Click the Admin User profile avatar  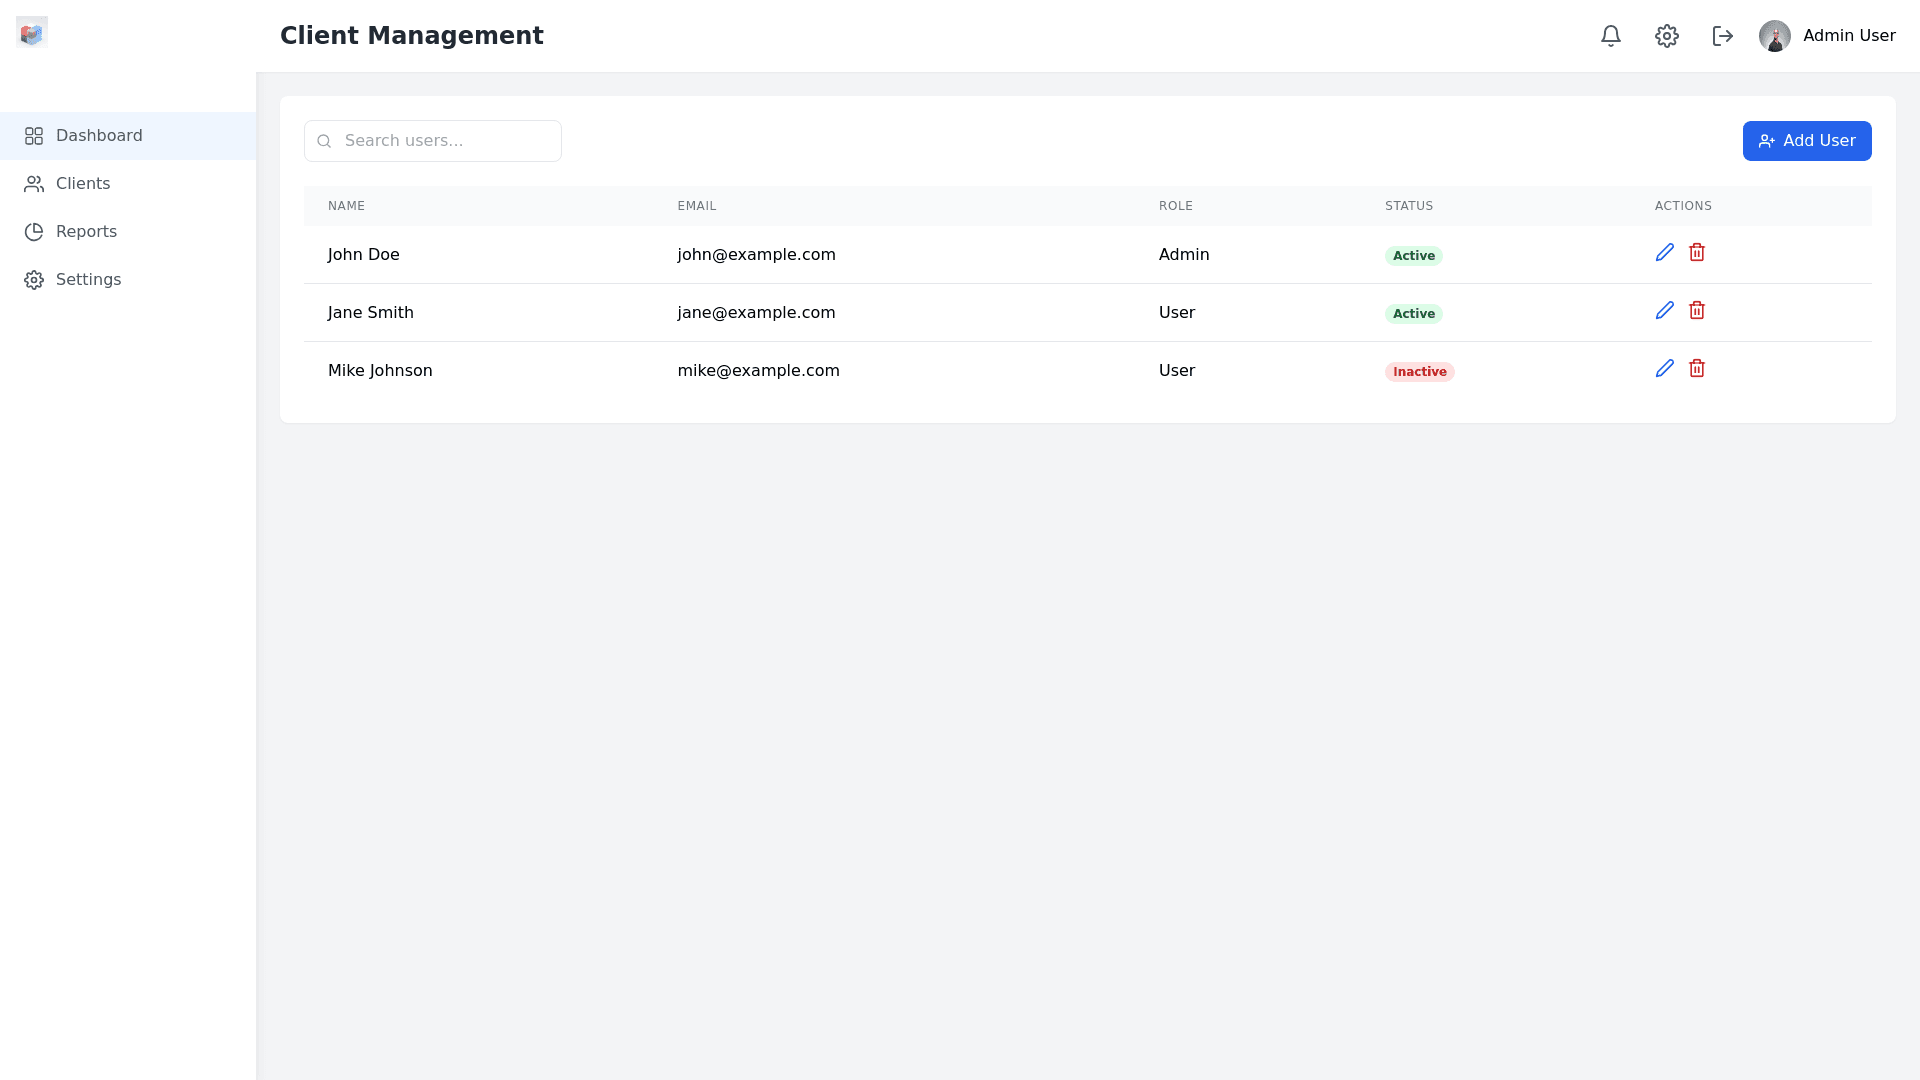[x=1775, y=35]
